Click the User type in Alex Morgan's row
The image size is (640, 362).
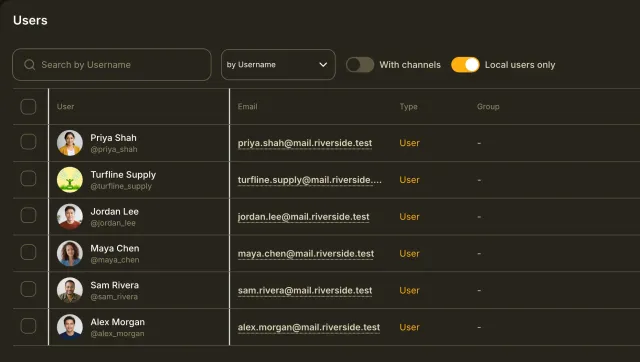click(409, 327)
